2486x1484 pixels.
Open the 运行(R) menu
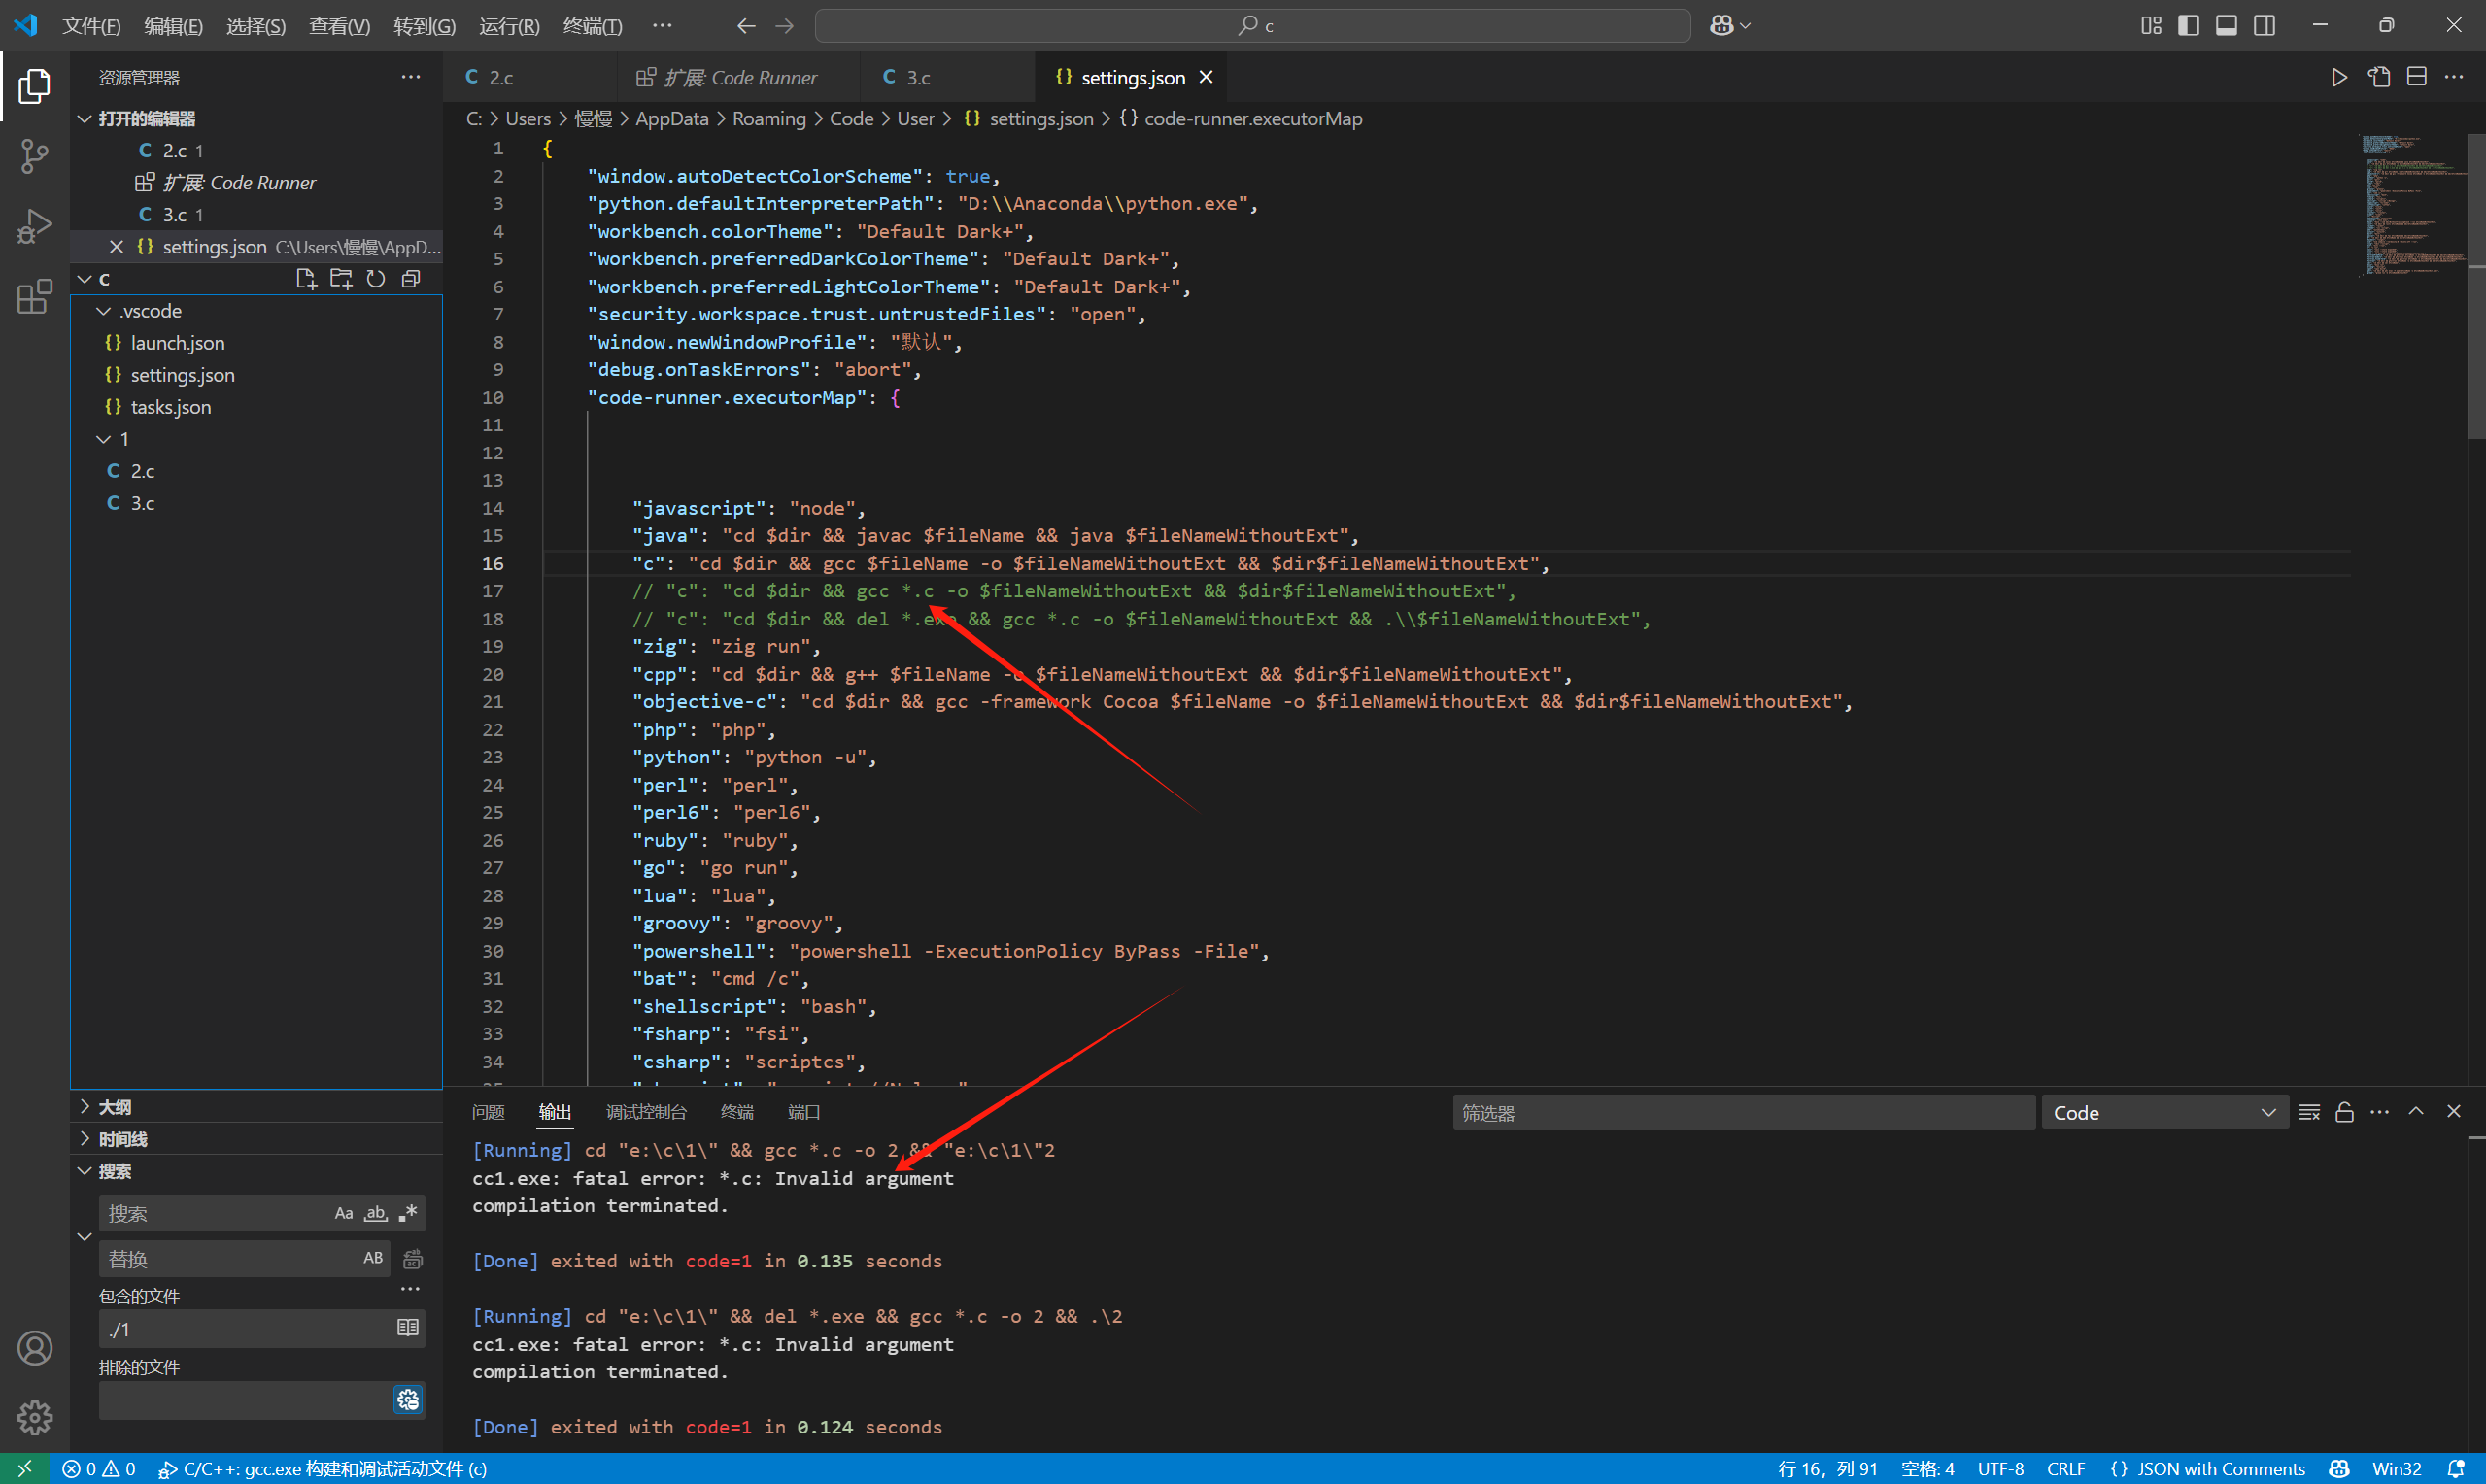coord(509,26)
